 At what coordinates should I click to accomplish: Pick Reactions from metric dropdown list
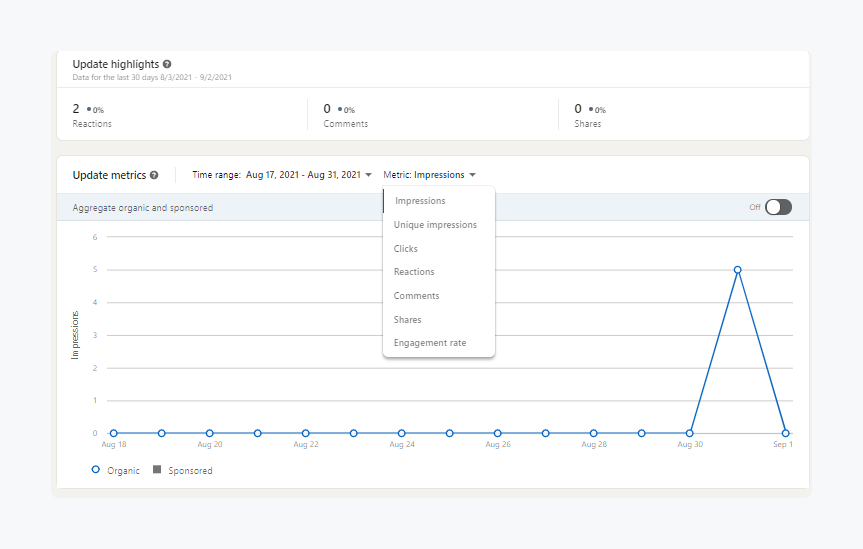(414, 272)
